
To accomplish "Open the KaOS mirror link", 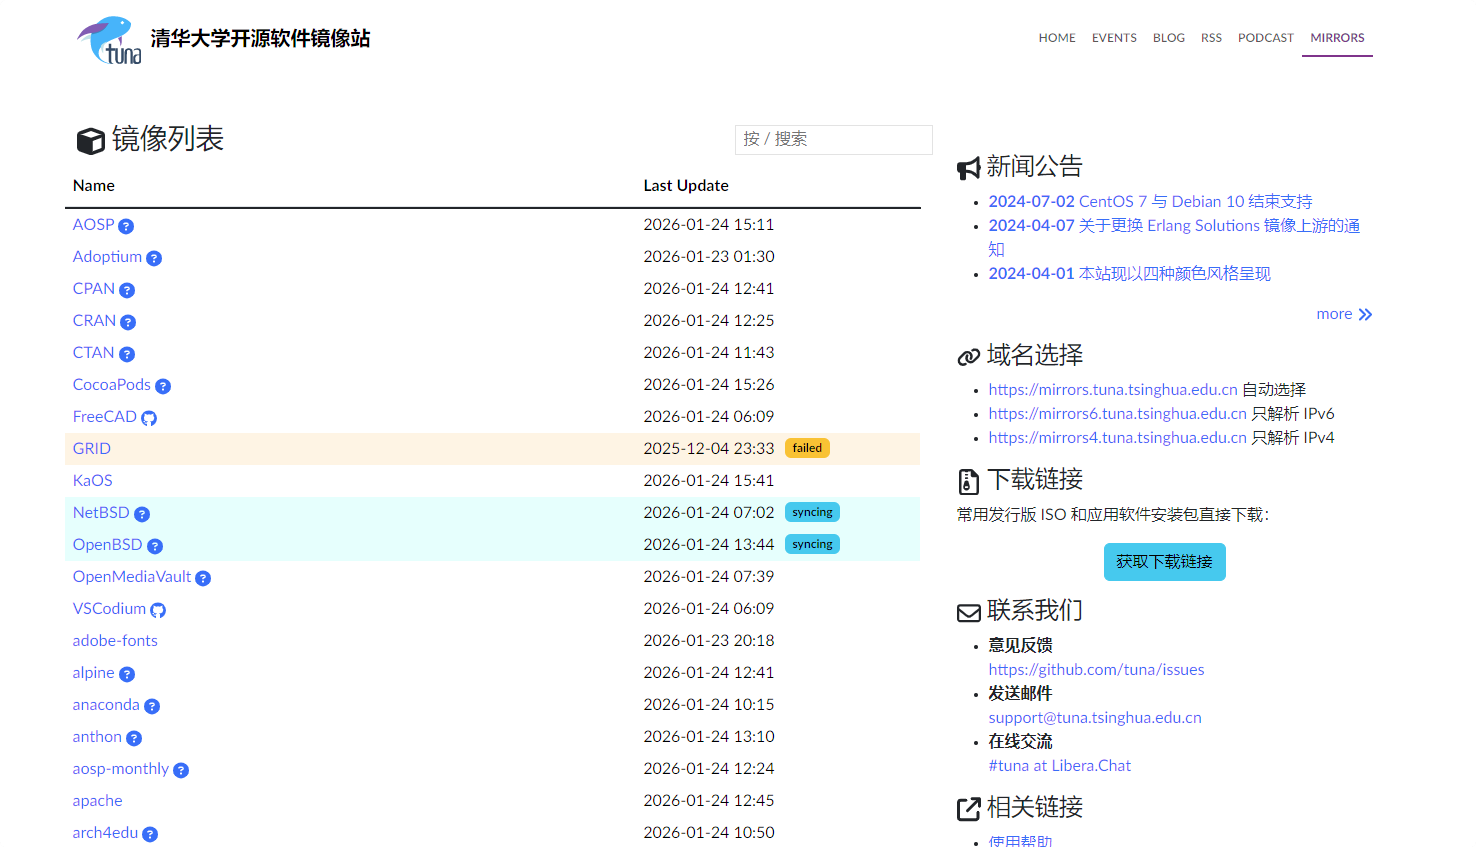I will [93, 481].
